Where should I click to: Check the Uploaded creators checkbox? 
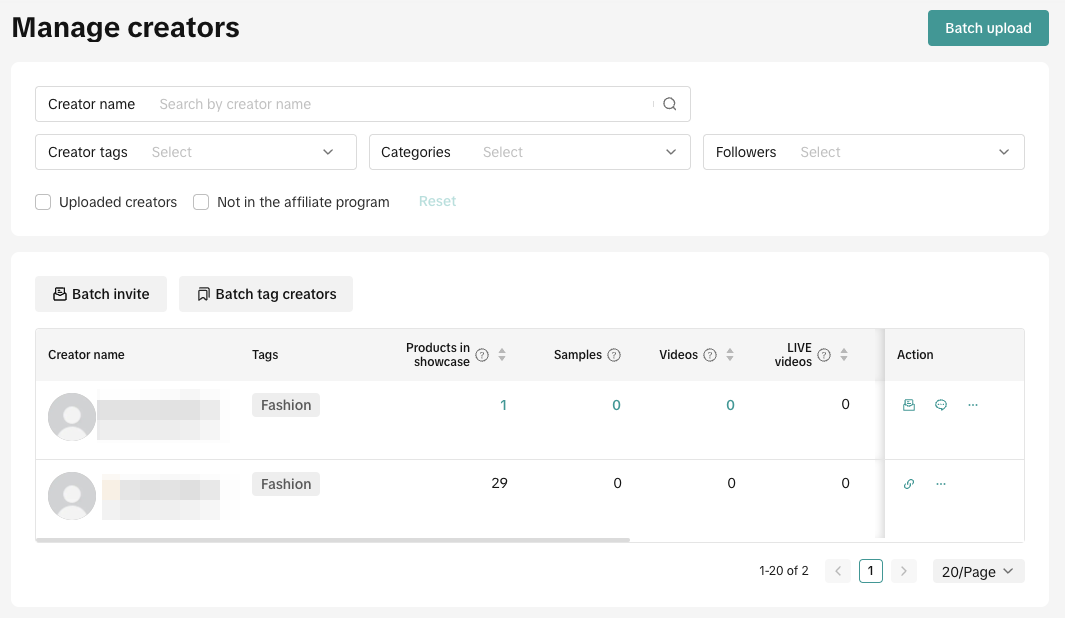(43, 202)
